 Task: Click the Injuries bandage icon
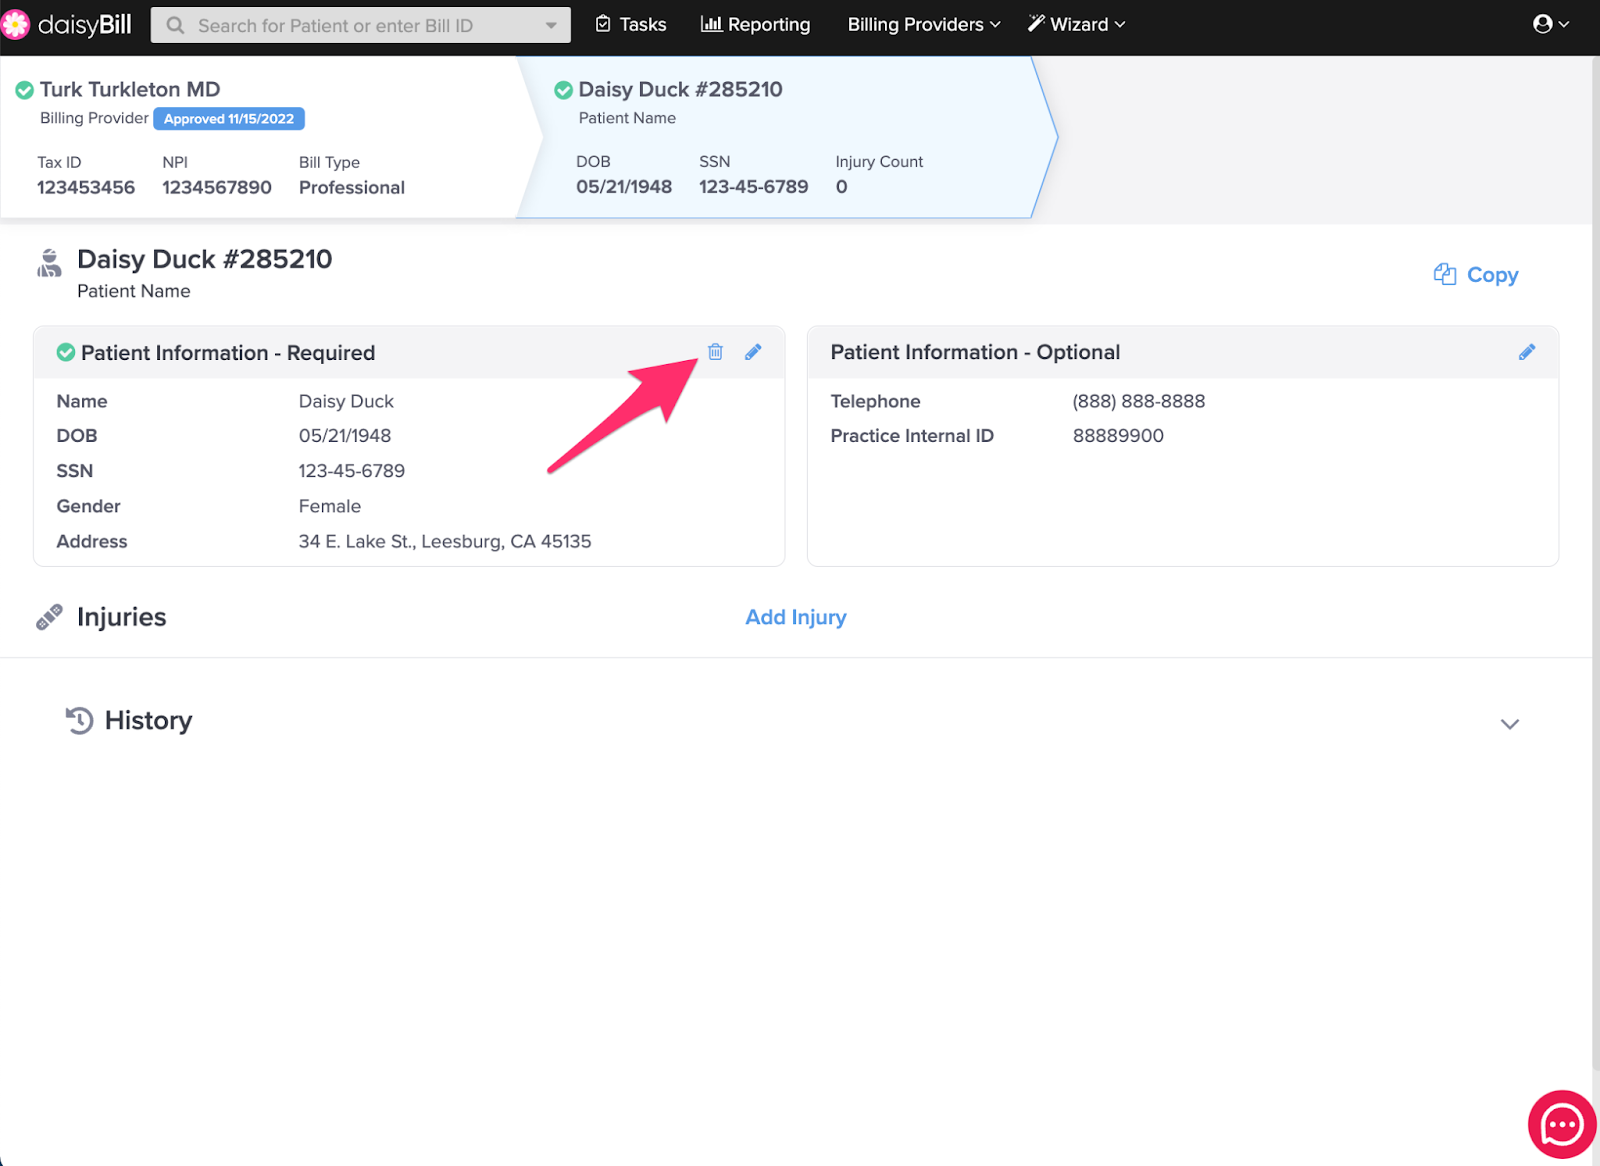coord(49,617)
